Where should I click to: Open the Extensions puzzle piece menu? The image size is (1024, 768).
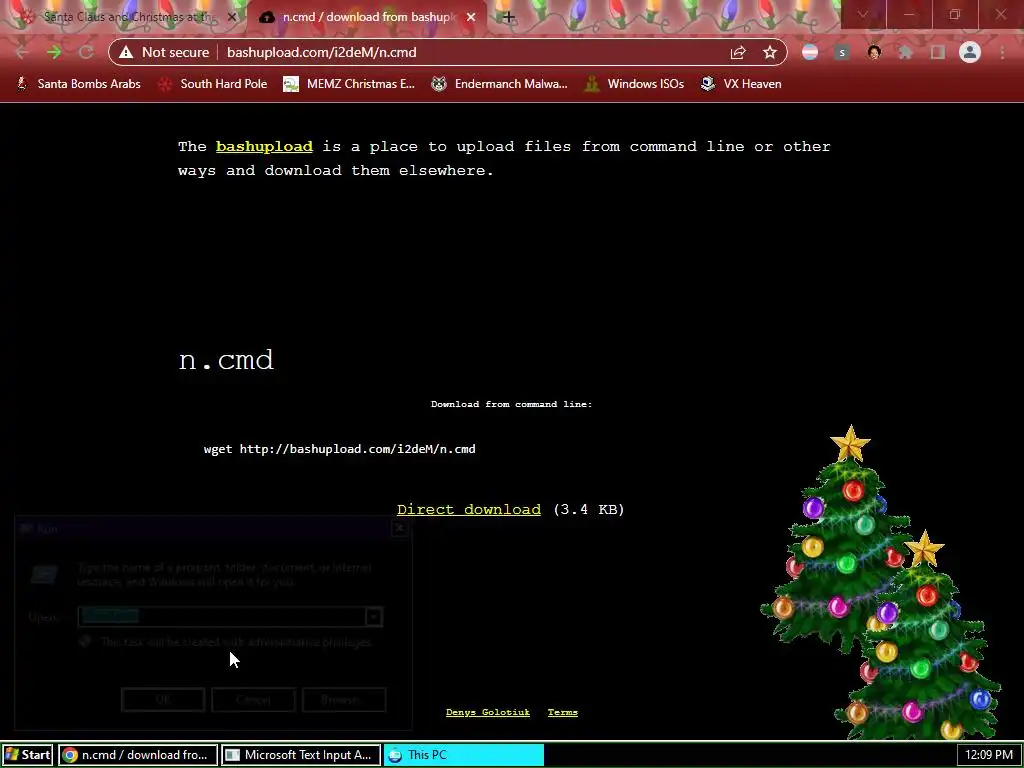(x=905, y=52)
